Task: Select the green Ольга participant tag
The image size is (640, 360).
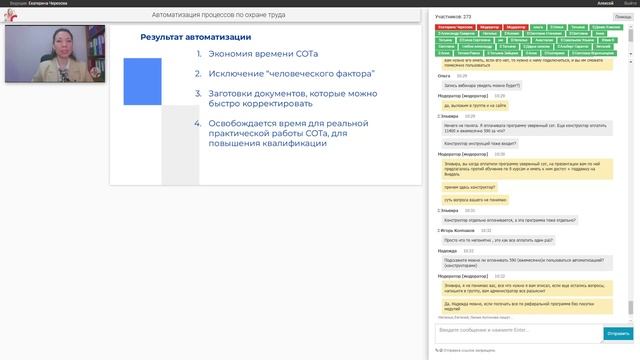Action: [x=538, y=27]
